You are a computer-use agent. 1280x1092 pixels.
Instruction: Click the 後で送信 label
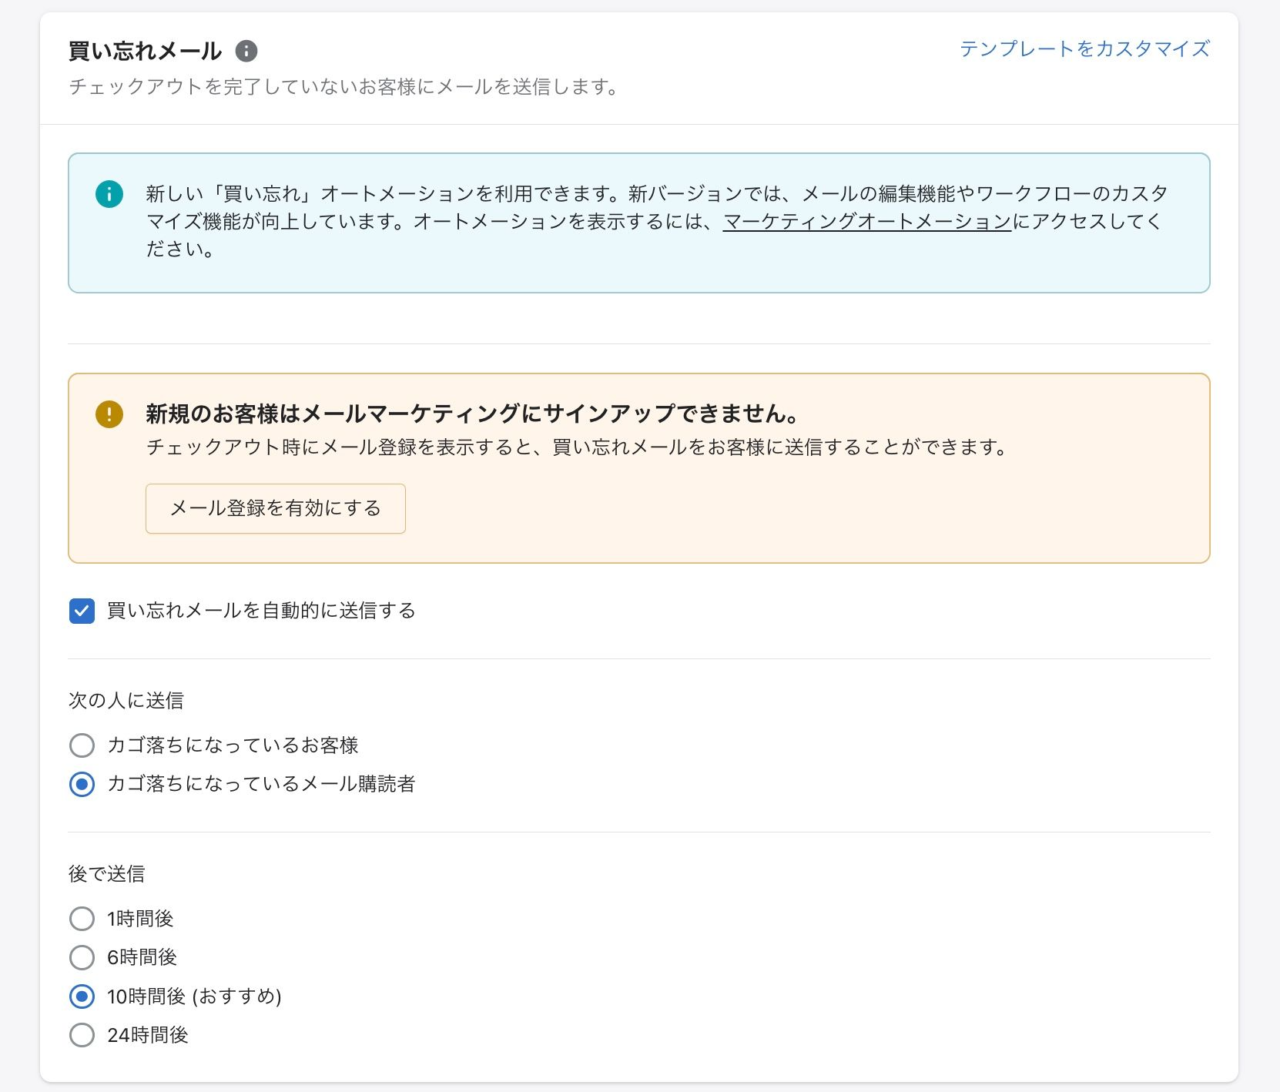107,873
